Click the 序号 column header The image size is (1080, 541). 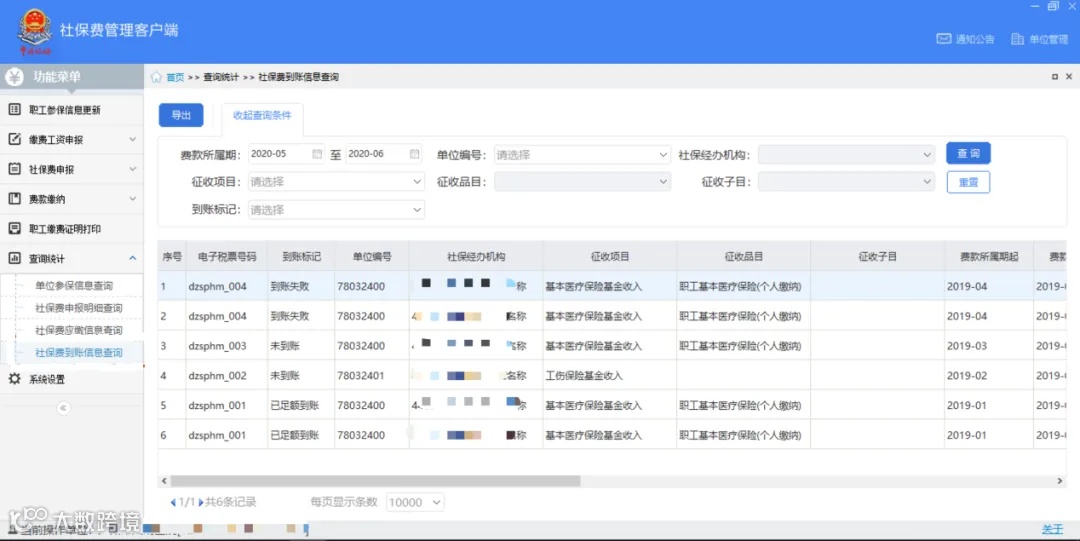click(172, 256)
